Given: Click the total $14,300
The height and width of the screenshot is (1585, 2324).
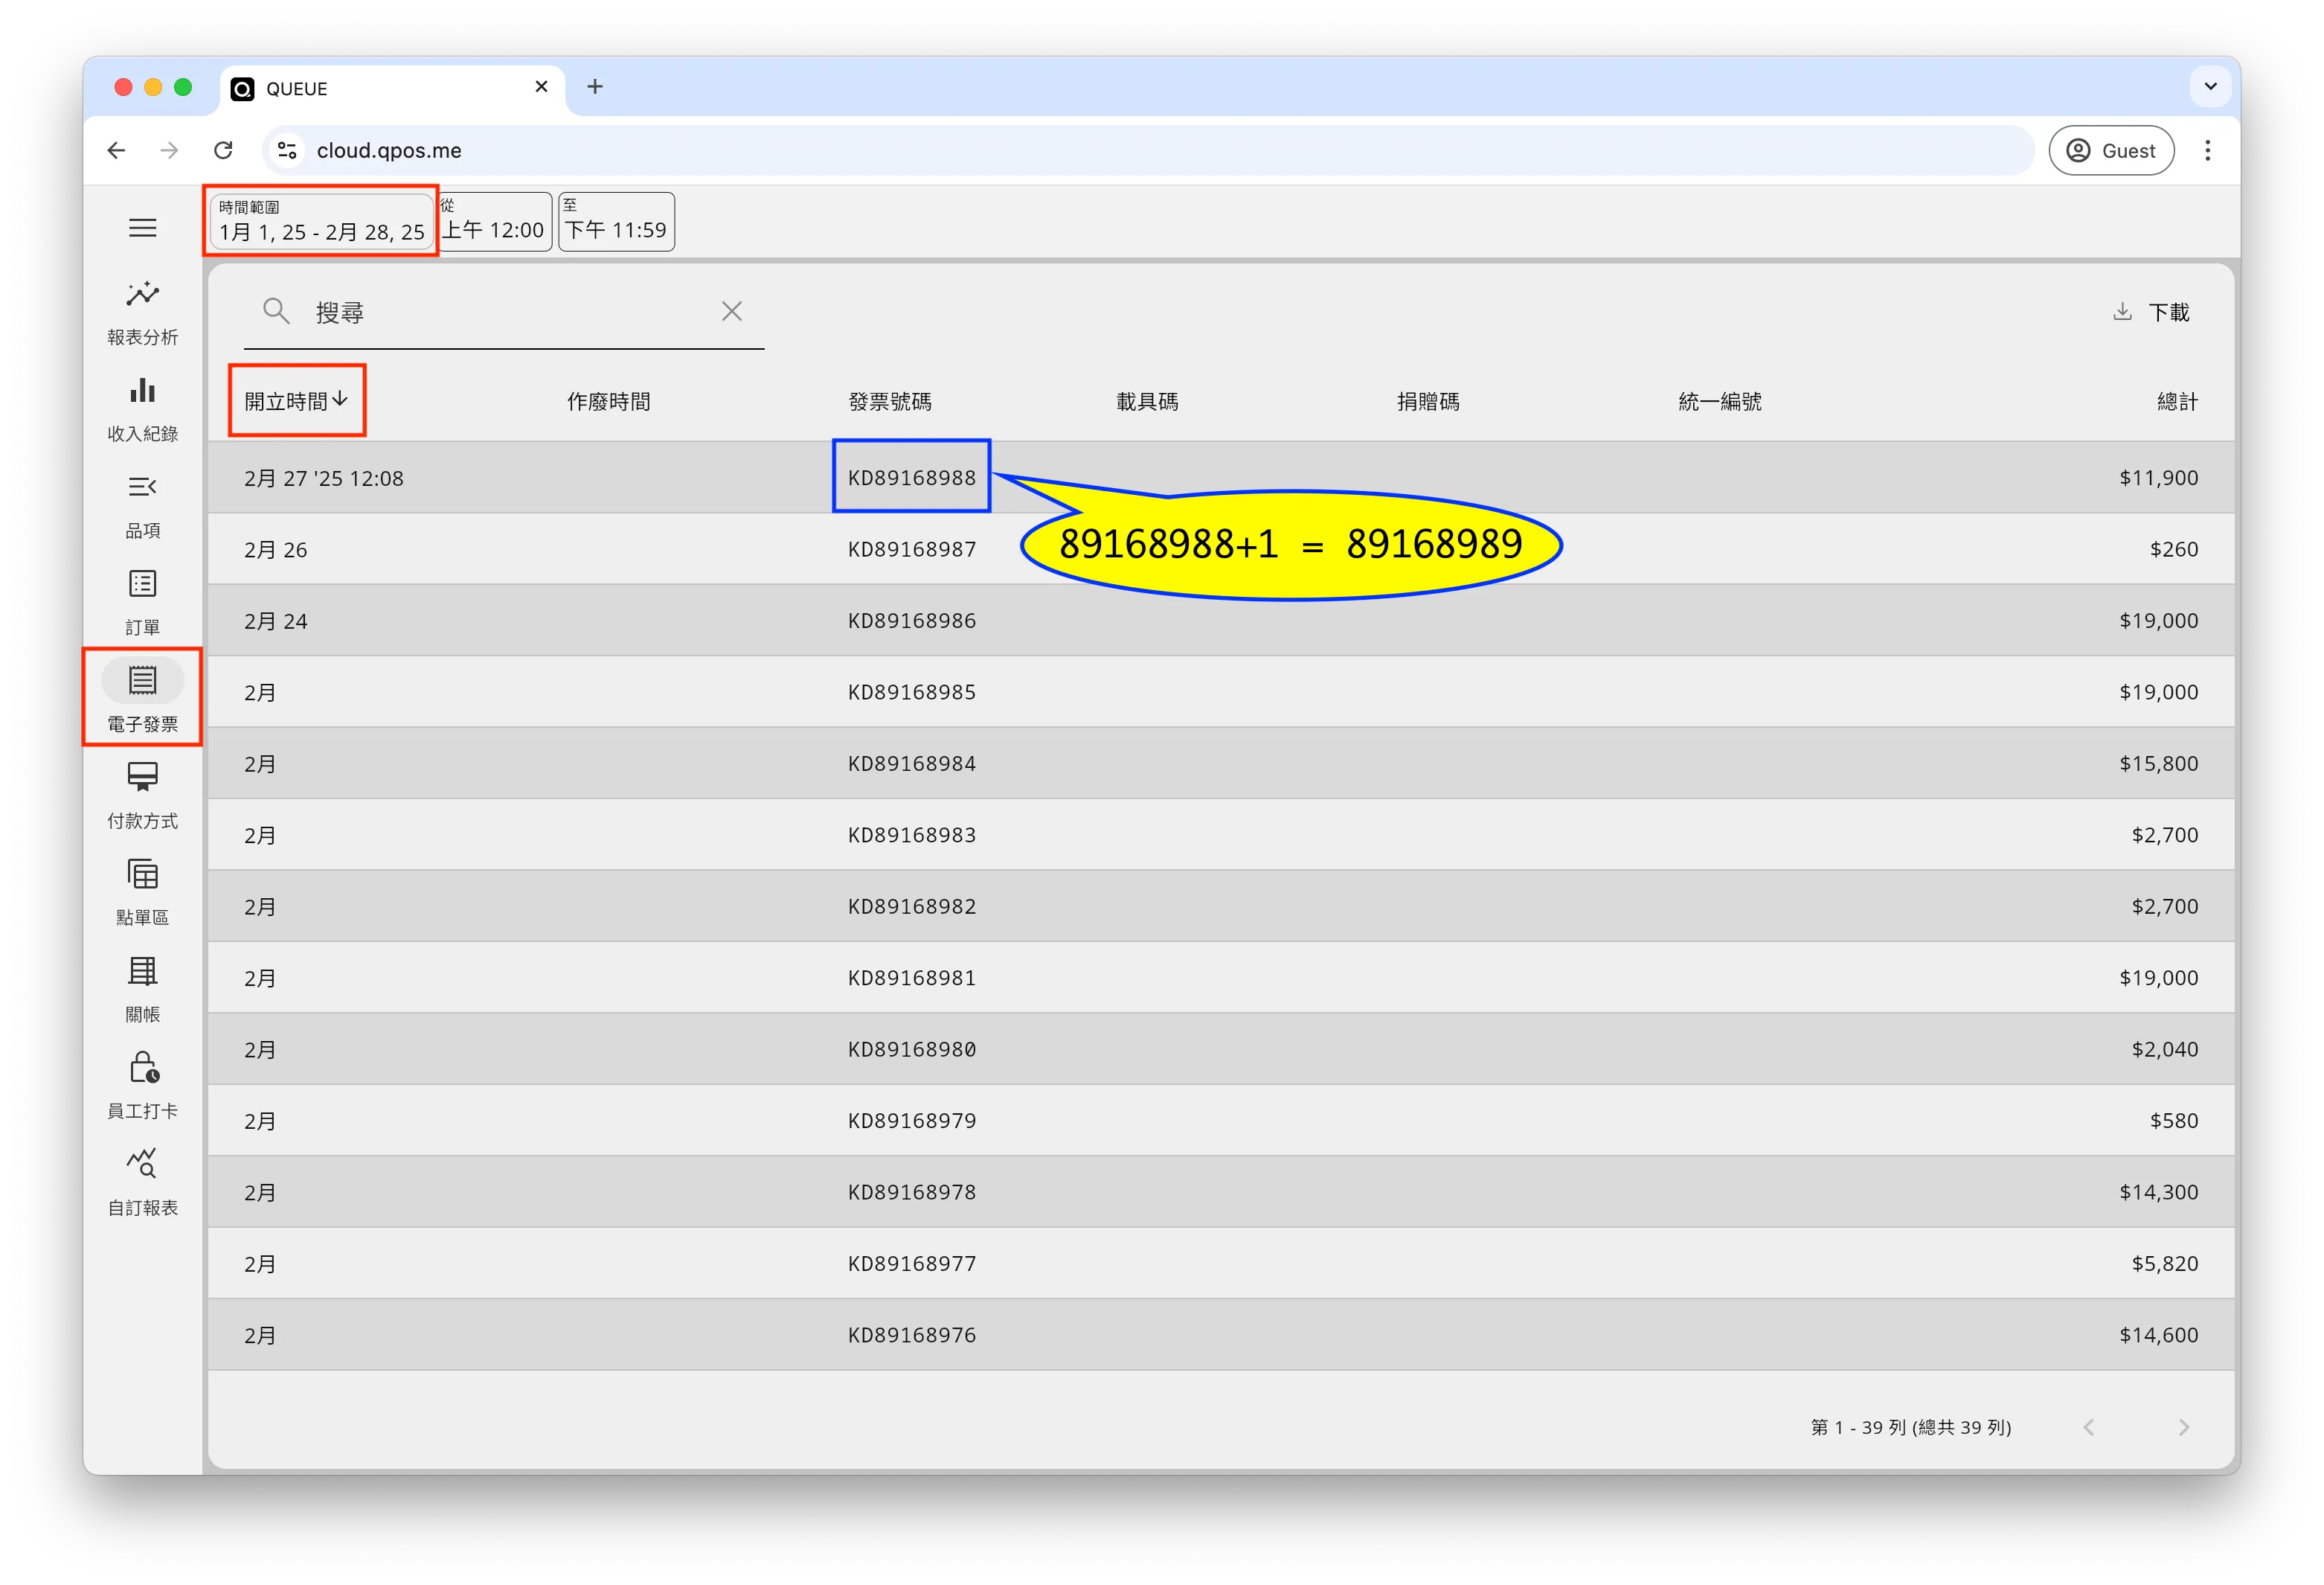Looking at the screenshot, I should pos(2158,1192).
